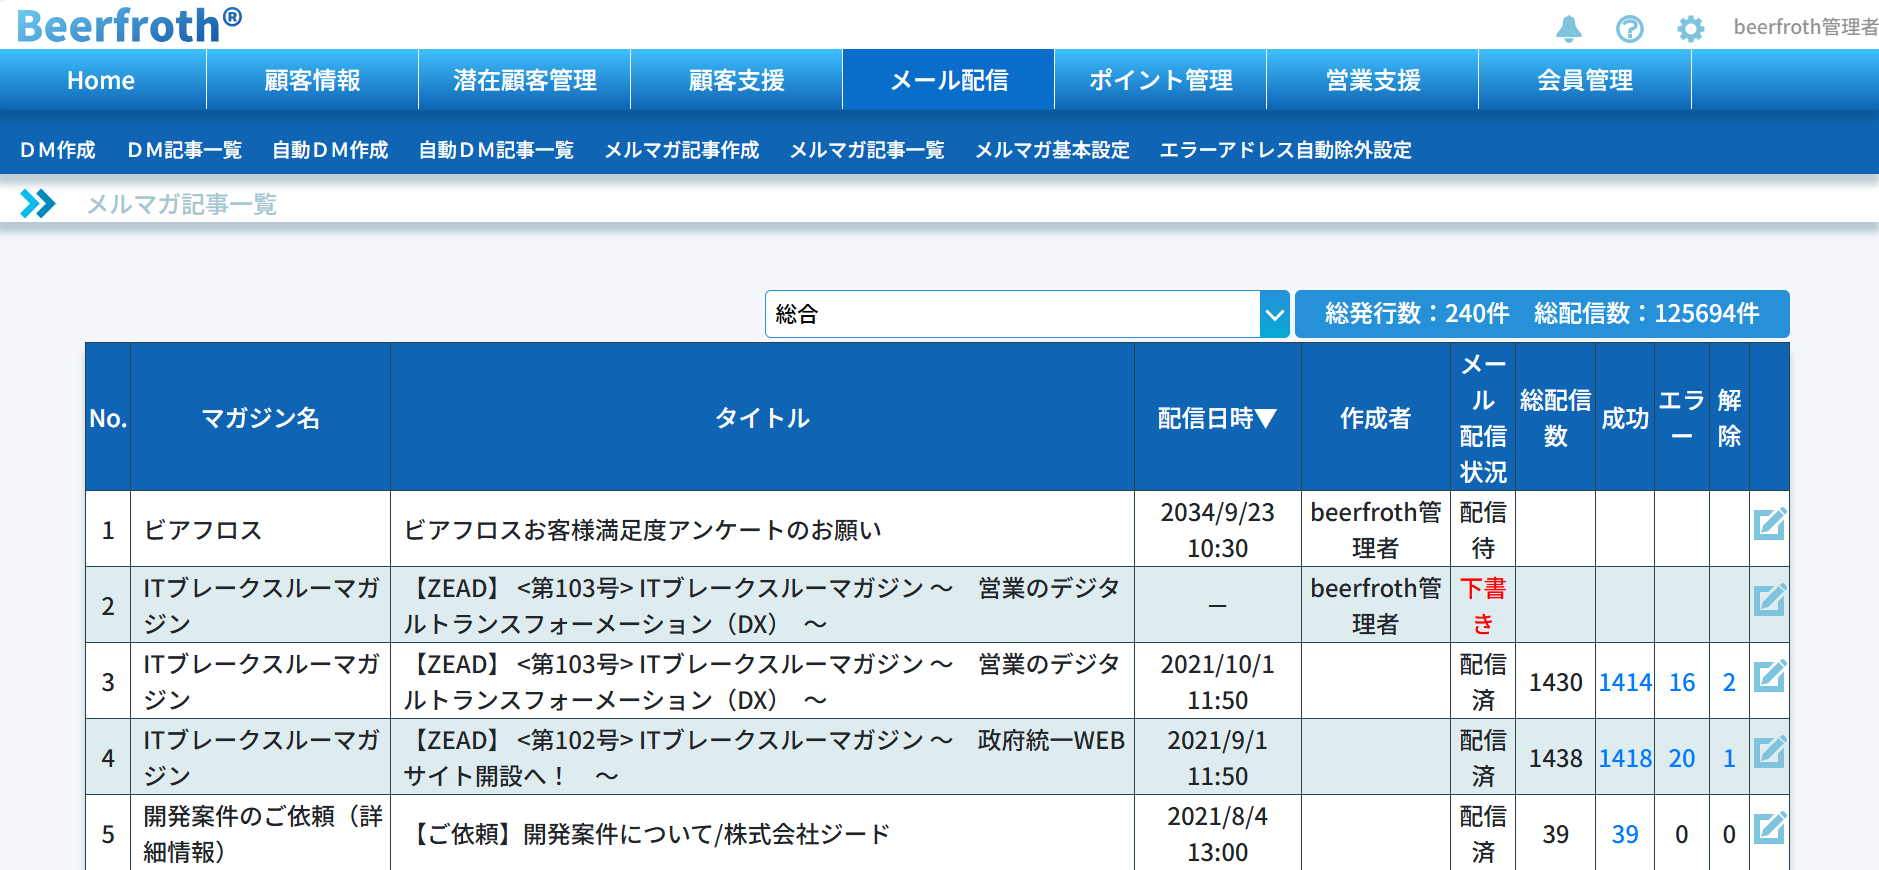This screenshot has width=1879, height=870.
Task: Open エラーアドレス自動除外設定 submenu link
Action: pos(1285,150)
